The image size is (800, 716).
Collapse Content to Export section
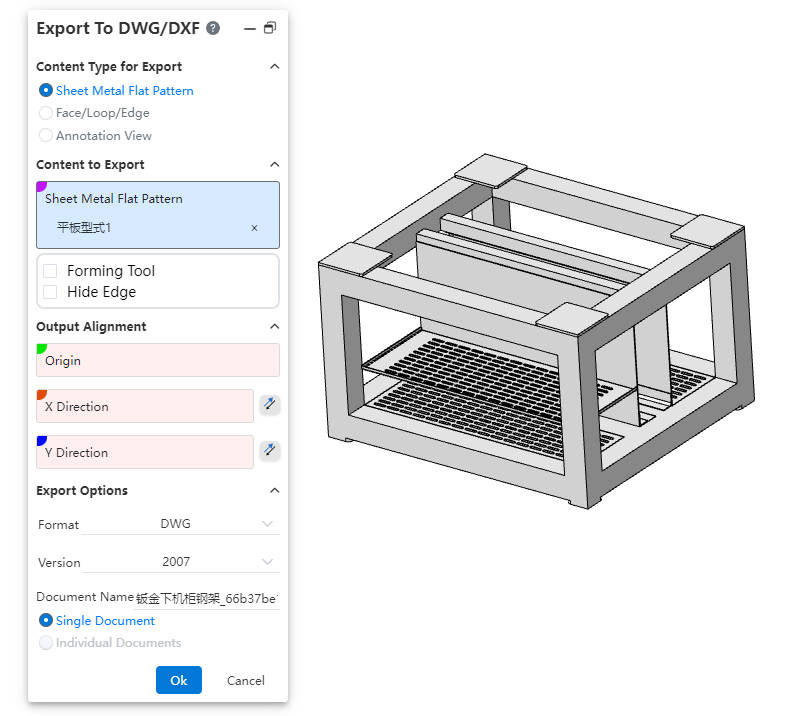point(274,164)
